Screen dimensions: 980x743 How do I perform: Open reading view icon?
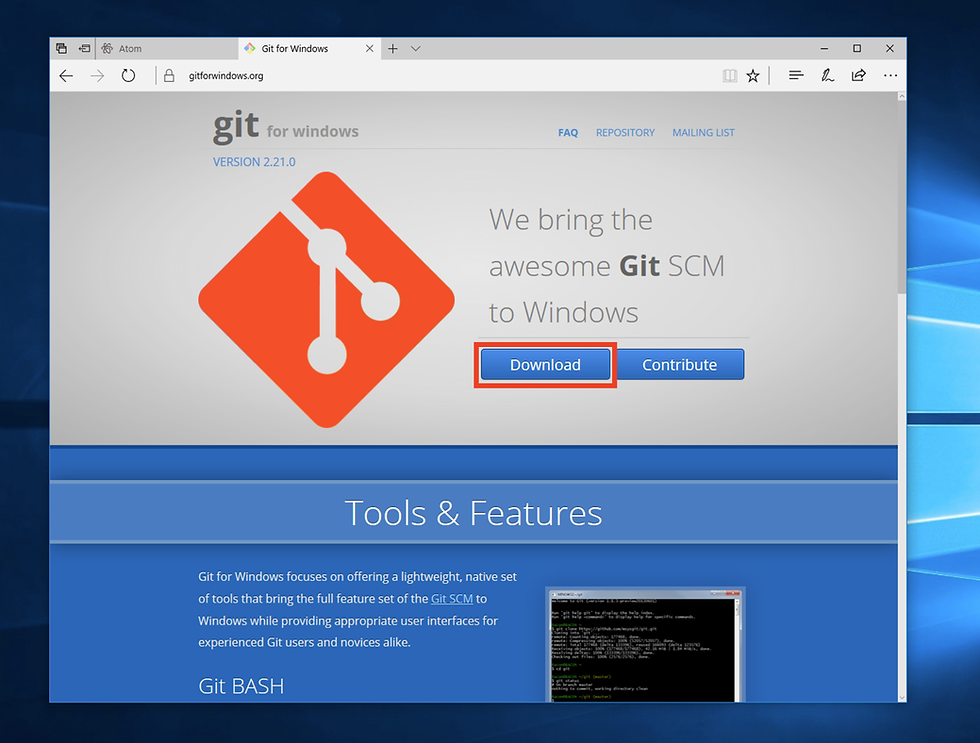729,76
